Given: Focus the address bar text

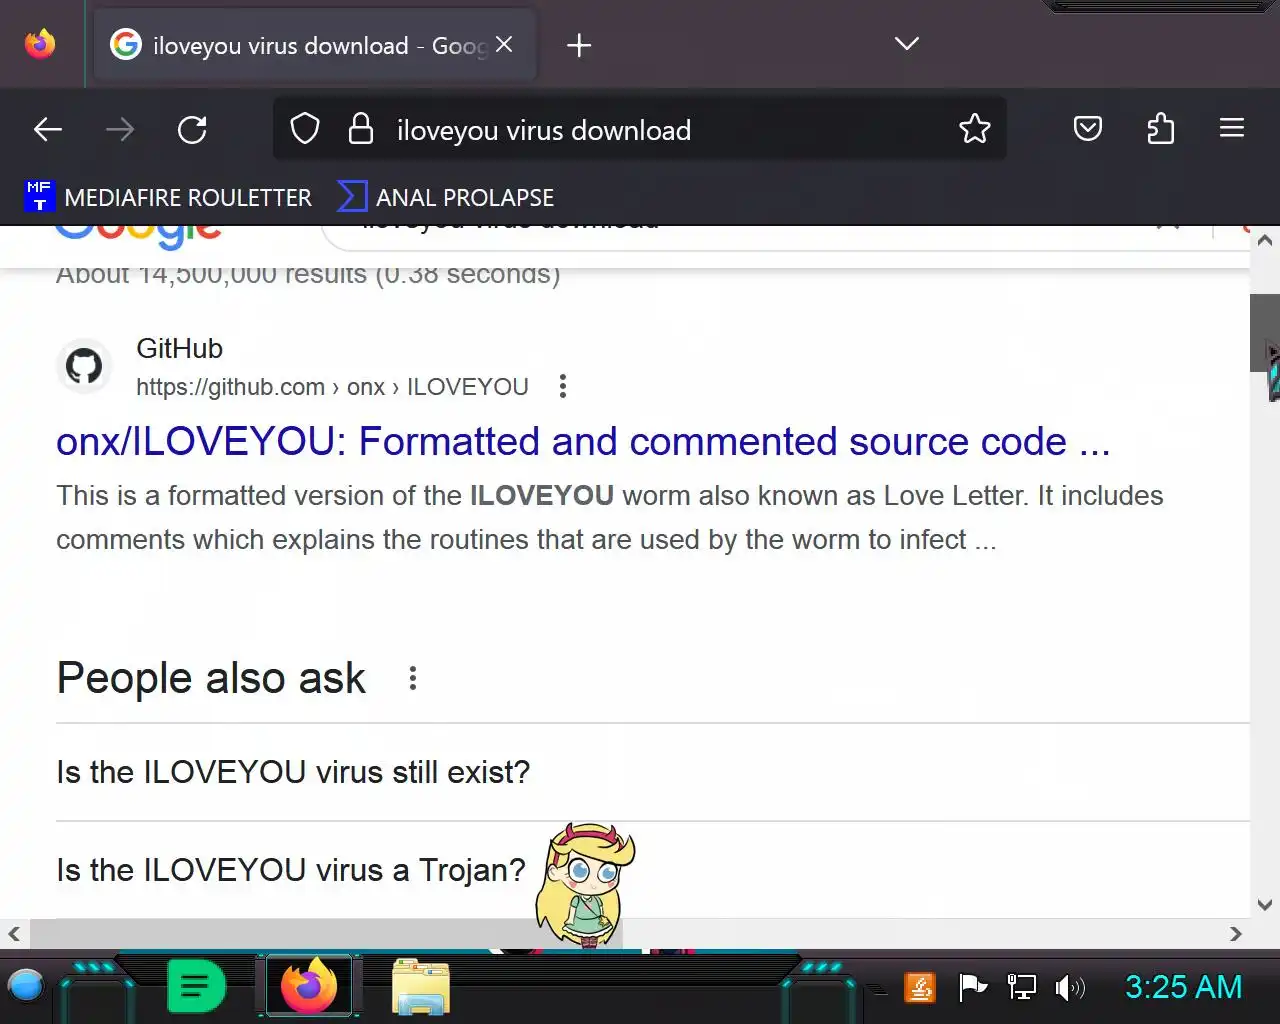Looking at the screenshot, I should pyautogui.click(x=544, y=130).
